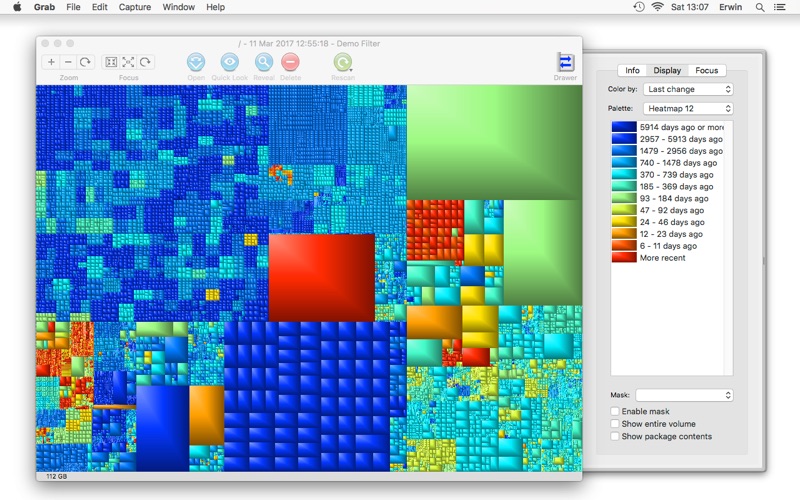This screenshot has width=800, height=500.
Task: Select the 47 - 92 days ago swatch
Action: click(x=624, y=210)
